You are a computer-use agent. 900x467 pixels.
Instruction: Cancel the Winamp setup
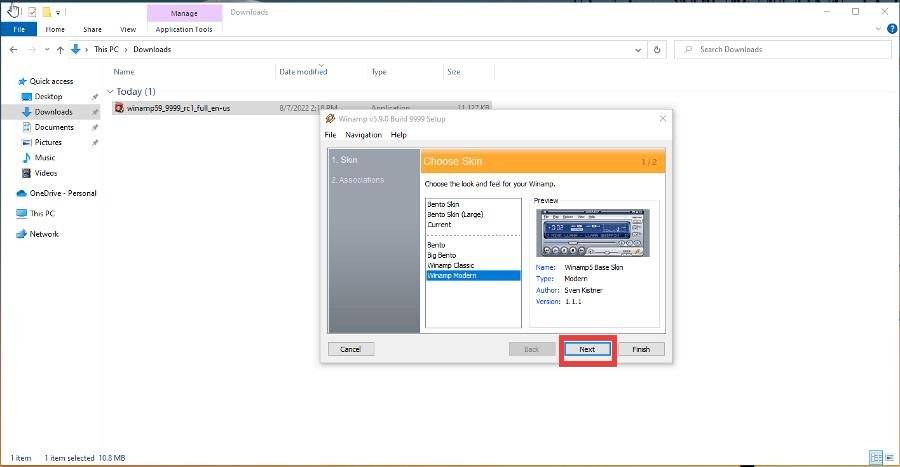tap(351, 349)
